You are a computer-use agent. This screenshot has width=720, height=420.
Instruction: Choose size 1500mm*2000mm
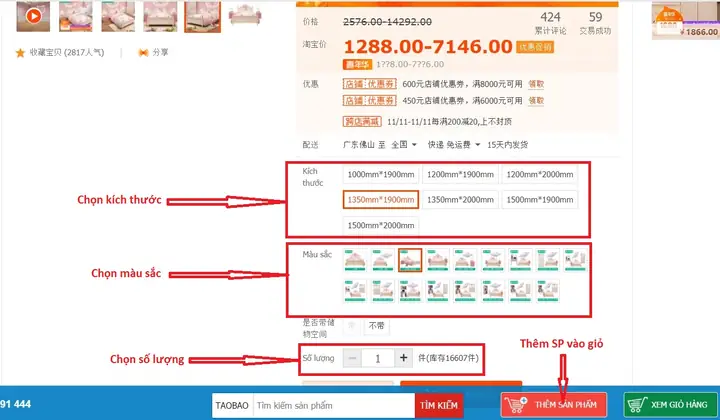(x=381, y=225)
